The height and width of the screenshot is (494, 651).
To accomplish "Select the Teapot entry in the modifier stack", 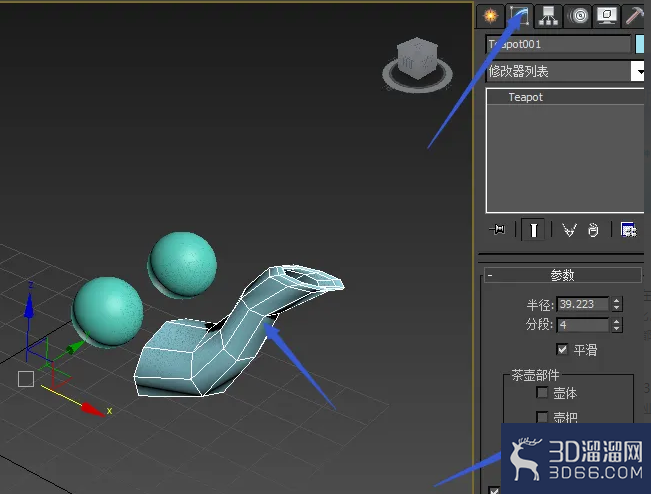I will (x=565, y=97).
